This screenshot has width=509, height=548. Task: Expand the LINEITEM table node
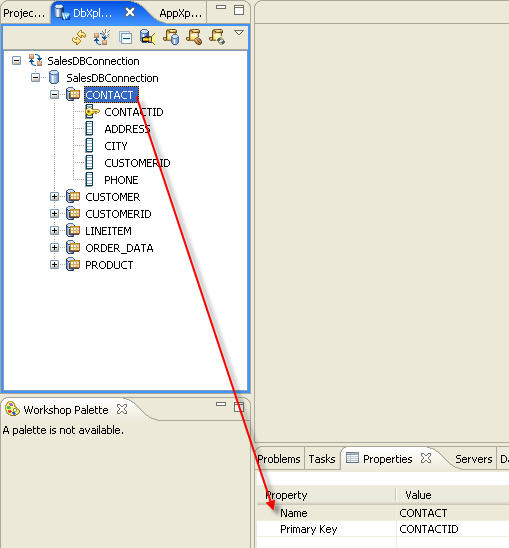[54, 230]
